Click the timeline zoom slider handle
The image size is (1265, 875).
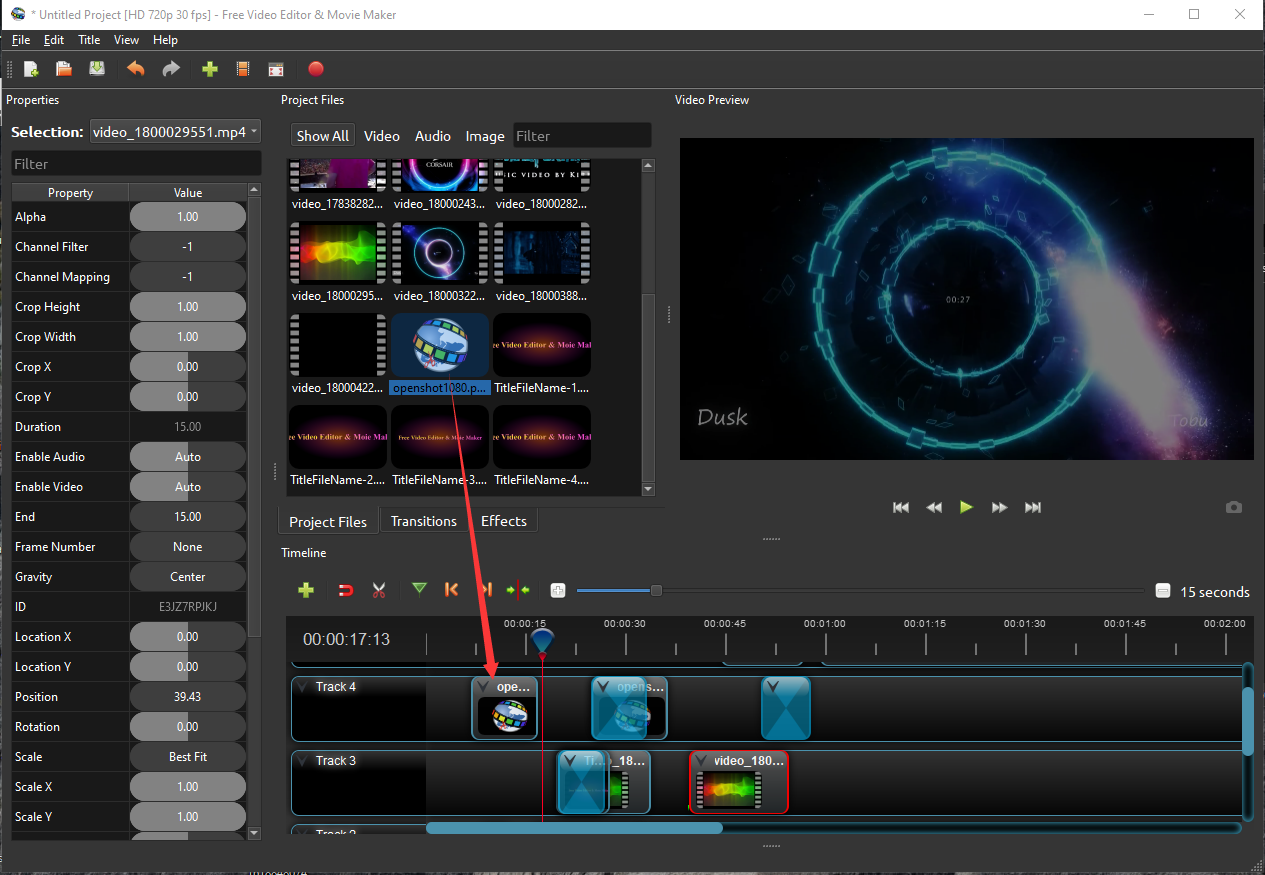[656, 591]
